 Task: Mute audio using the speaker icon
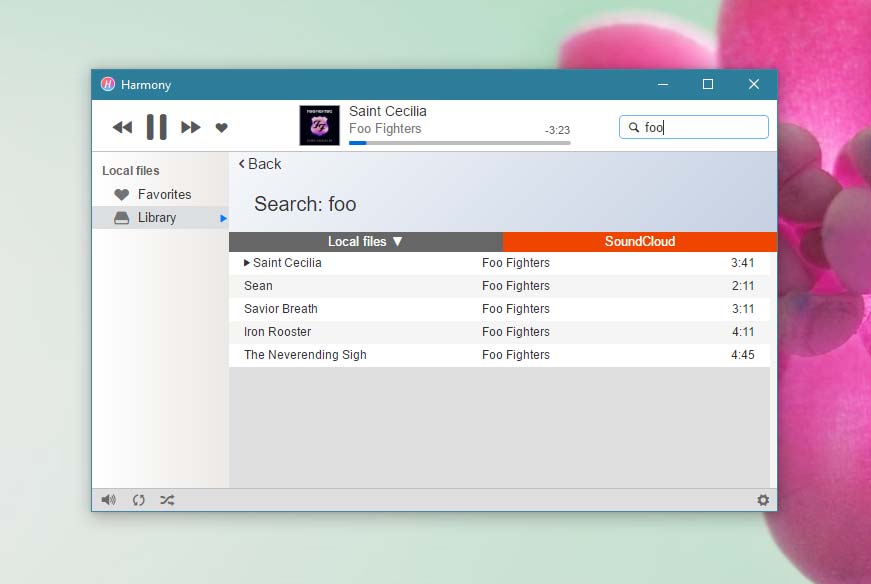coord(108,500)
